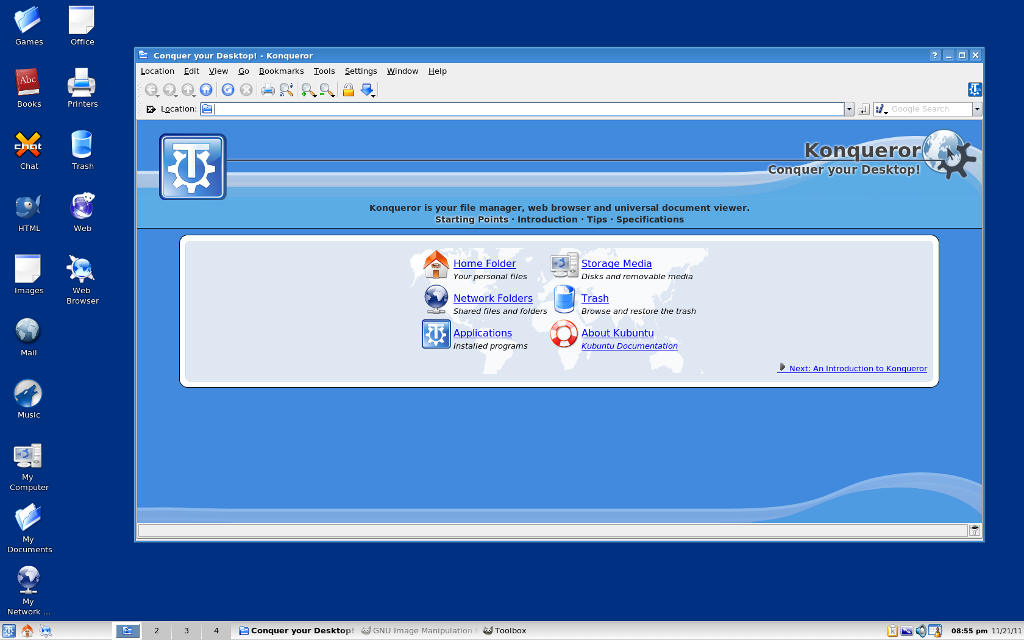The image size is (1024, 640).
Task: Expand the Google Search box dropdown arrow
Action: coord(977,109)
